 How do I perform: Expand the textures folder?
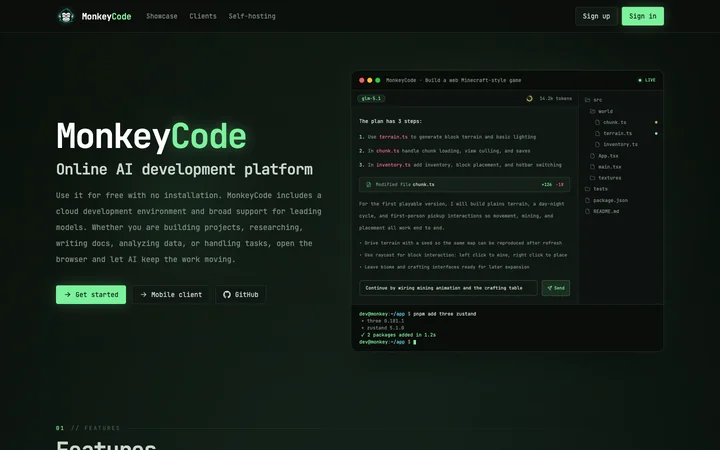click(605, 178)
